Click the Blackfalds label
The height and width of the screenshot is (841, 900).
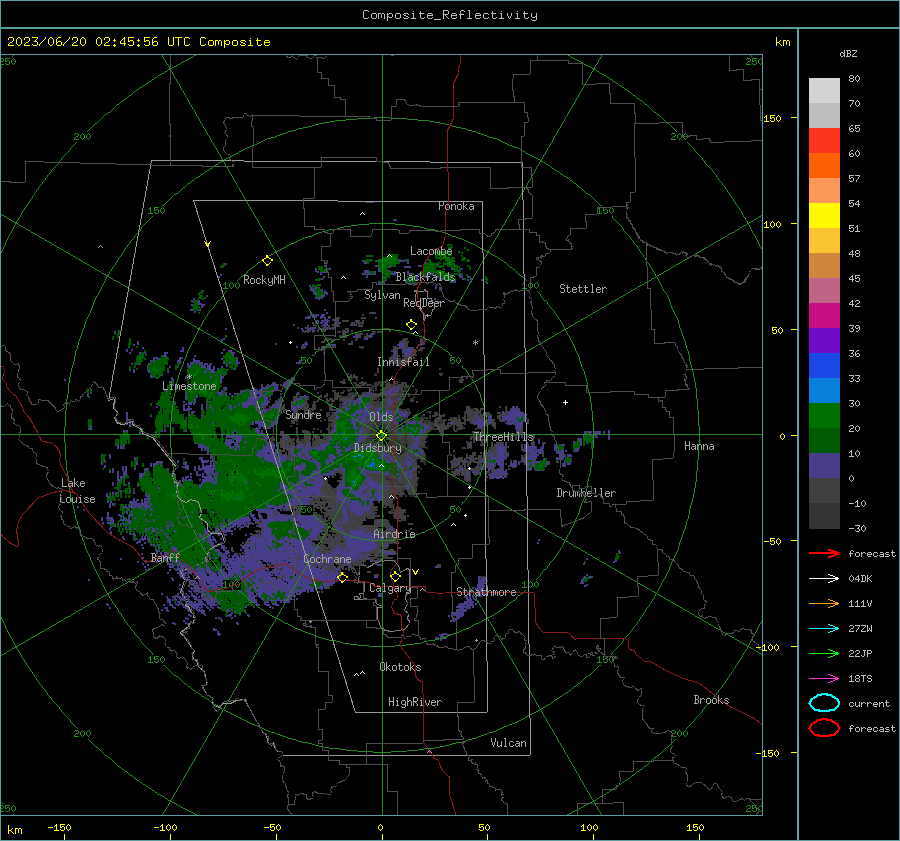pyautogui.click(x=425, y=277)
